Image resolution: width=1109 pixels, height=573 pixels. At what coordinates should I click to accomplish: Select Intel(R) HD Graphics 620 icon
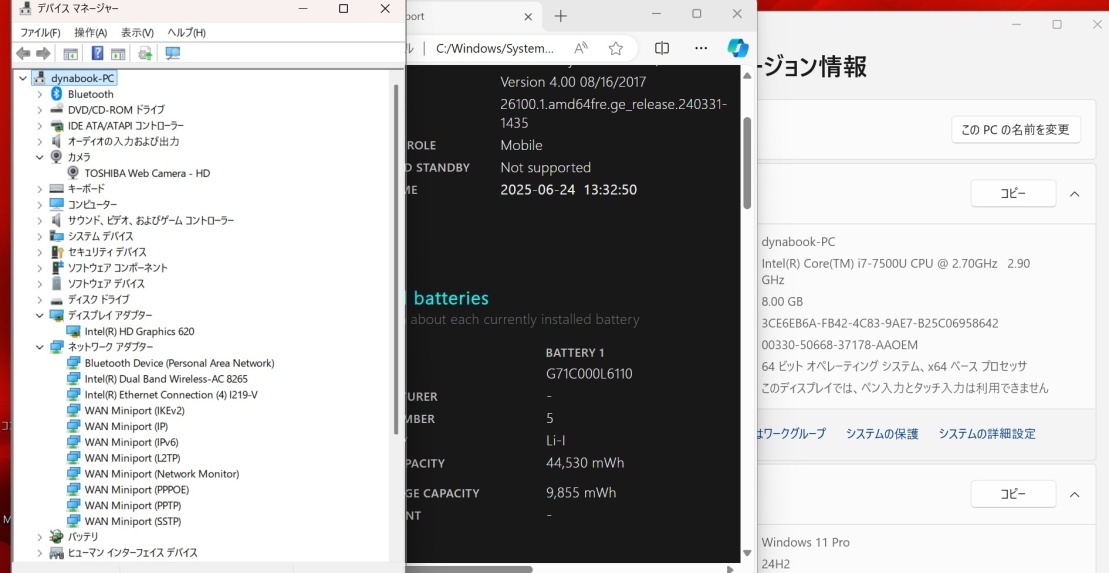pos(73,331)
